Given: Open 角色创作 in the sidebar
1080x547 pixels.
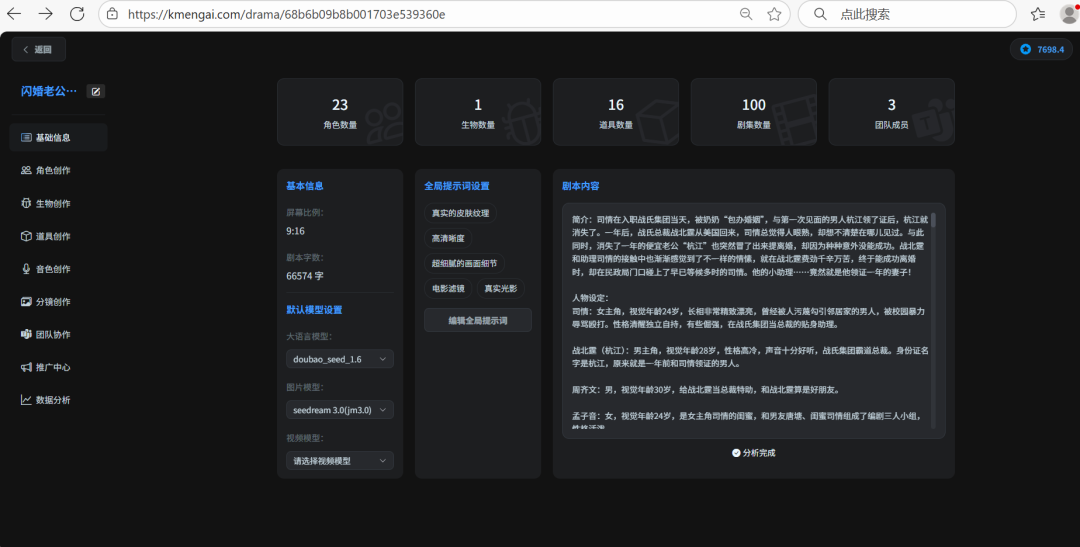Looking at the screenshot, I should pos(53,170).
